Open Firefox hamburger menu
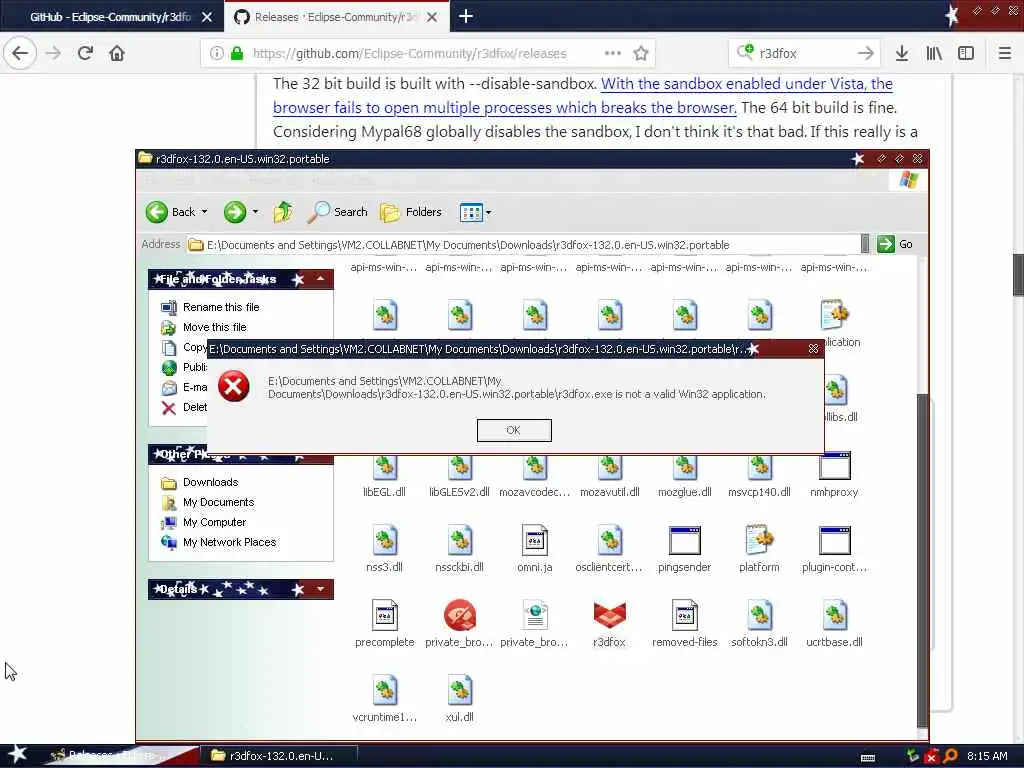Image resolution: width=1024 pixels, height=768 pixels. (x=1005, y=54)
